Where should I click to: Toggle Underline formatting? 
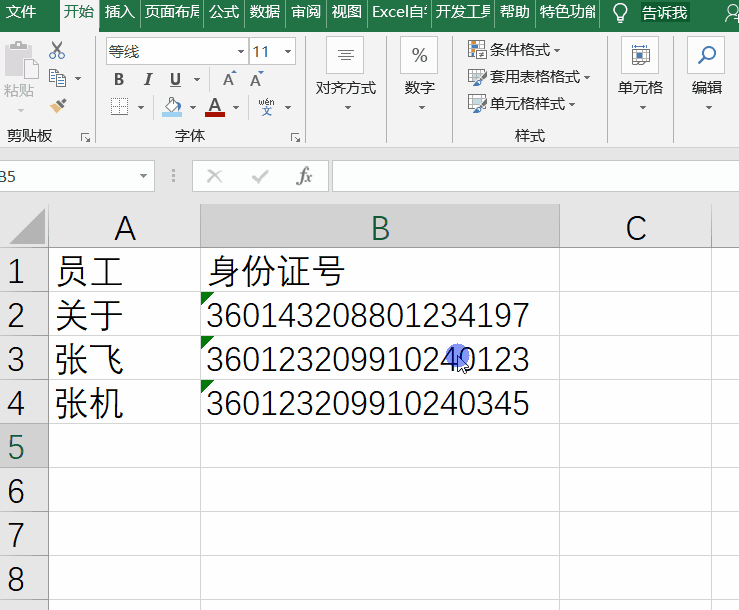click(x=175, y=79)
